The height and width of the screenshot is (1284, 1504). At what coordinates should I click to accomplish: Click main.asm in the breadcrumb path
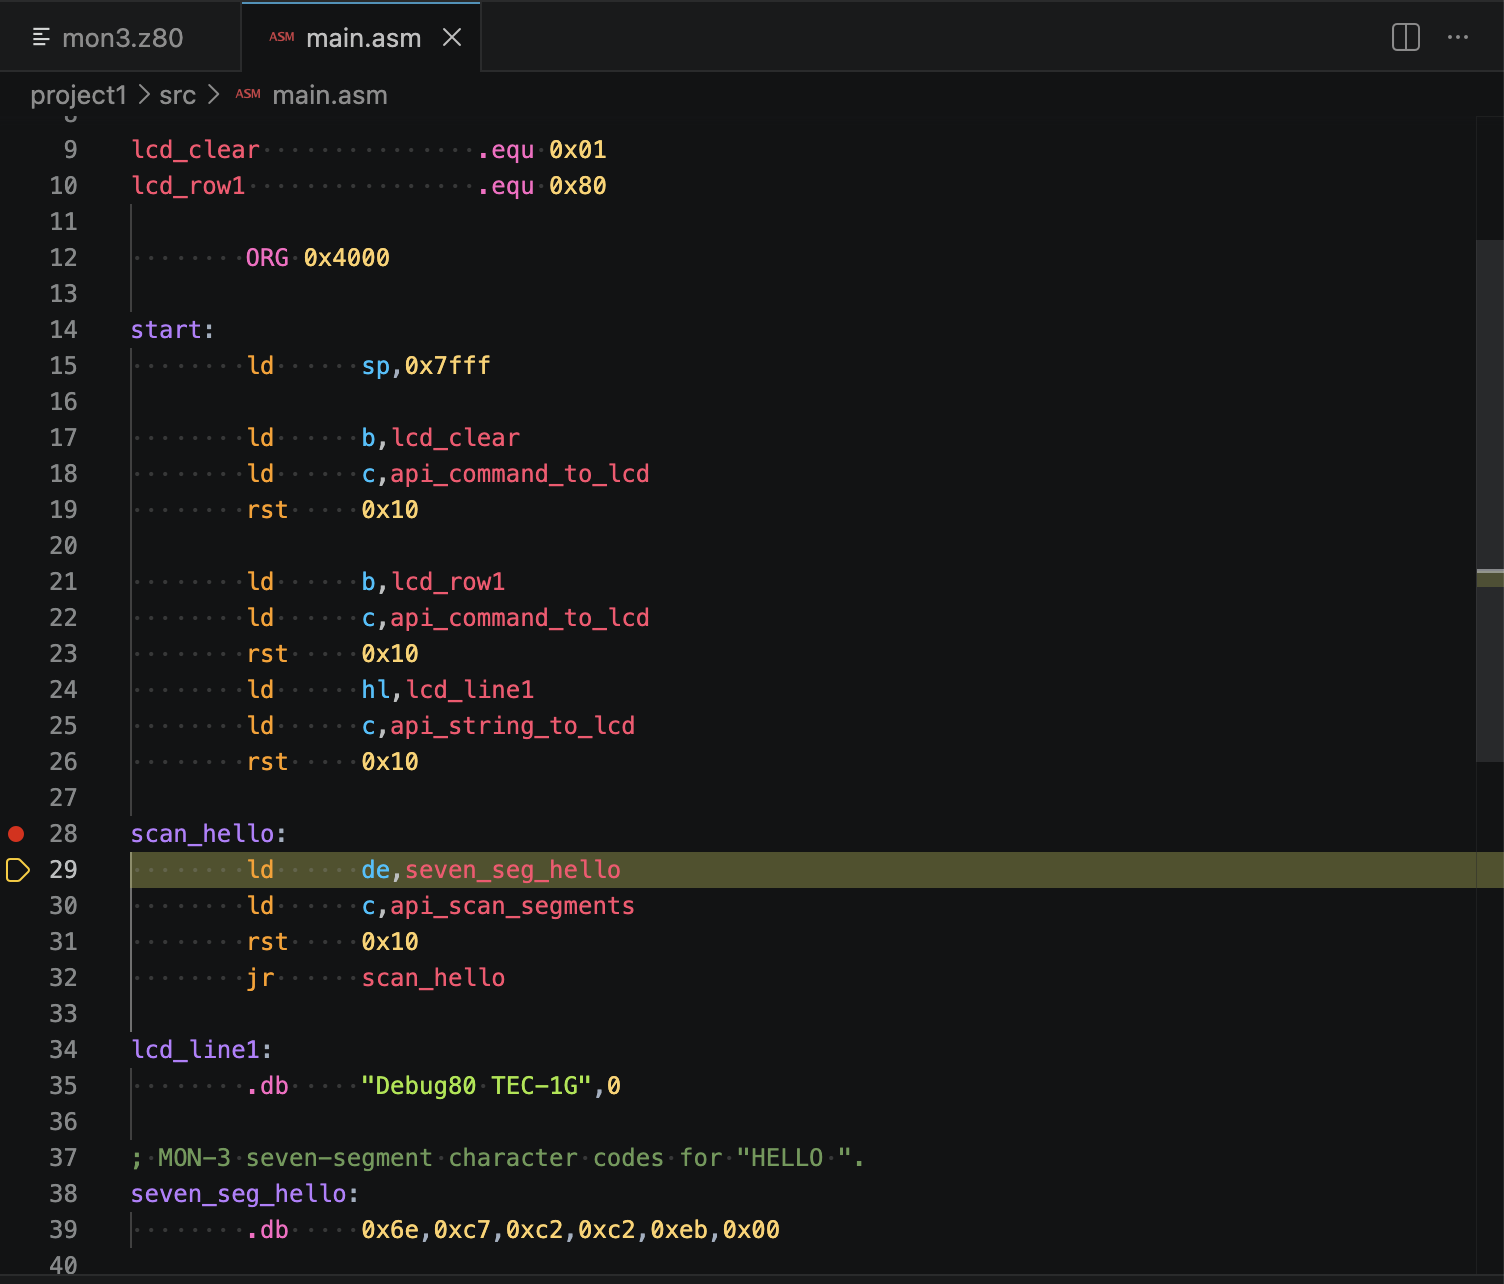pyautogui.click(x=329, y=95)
